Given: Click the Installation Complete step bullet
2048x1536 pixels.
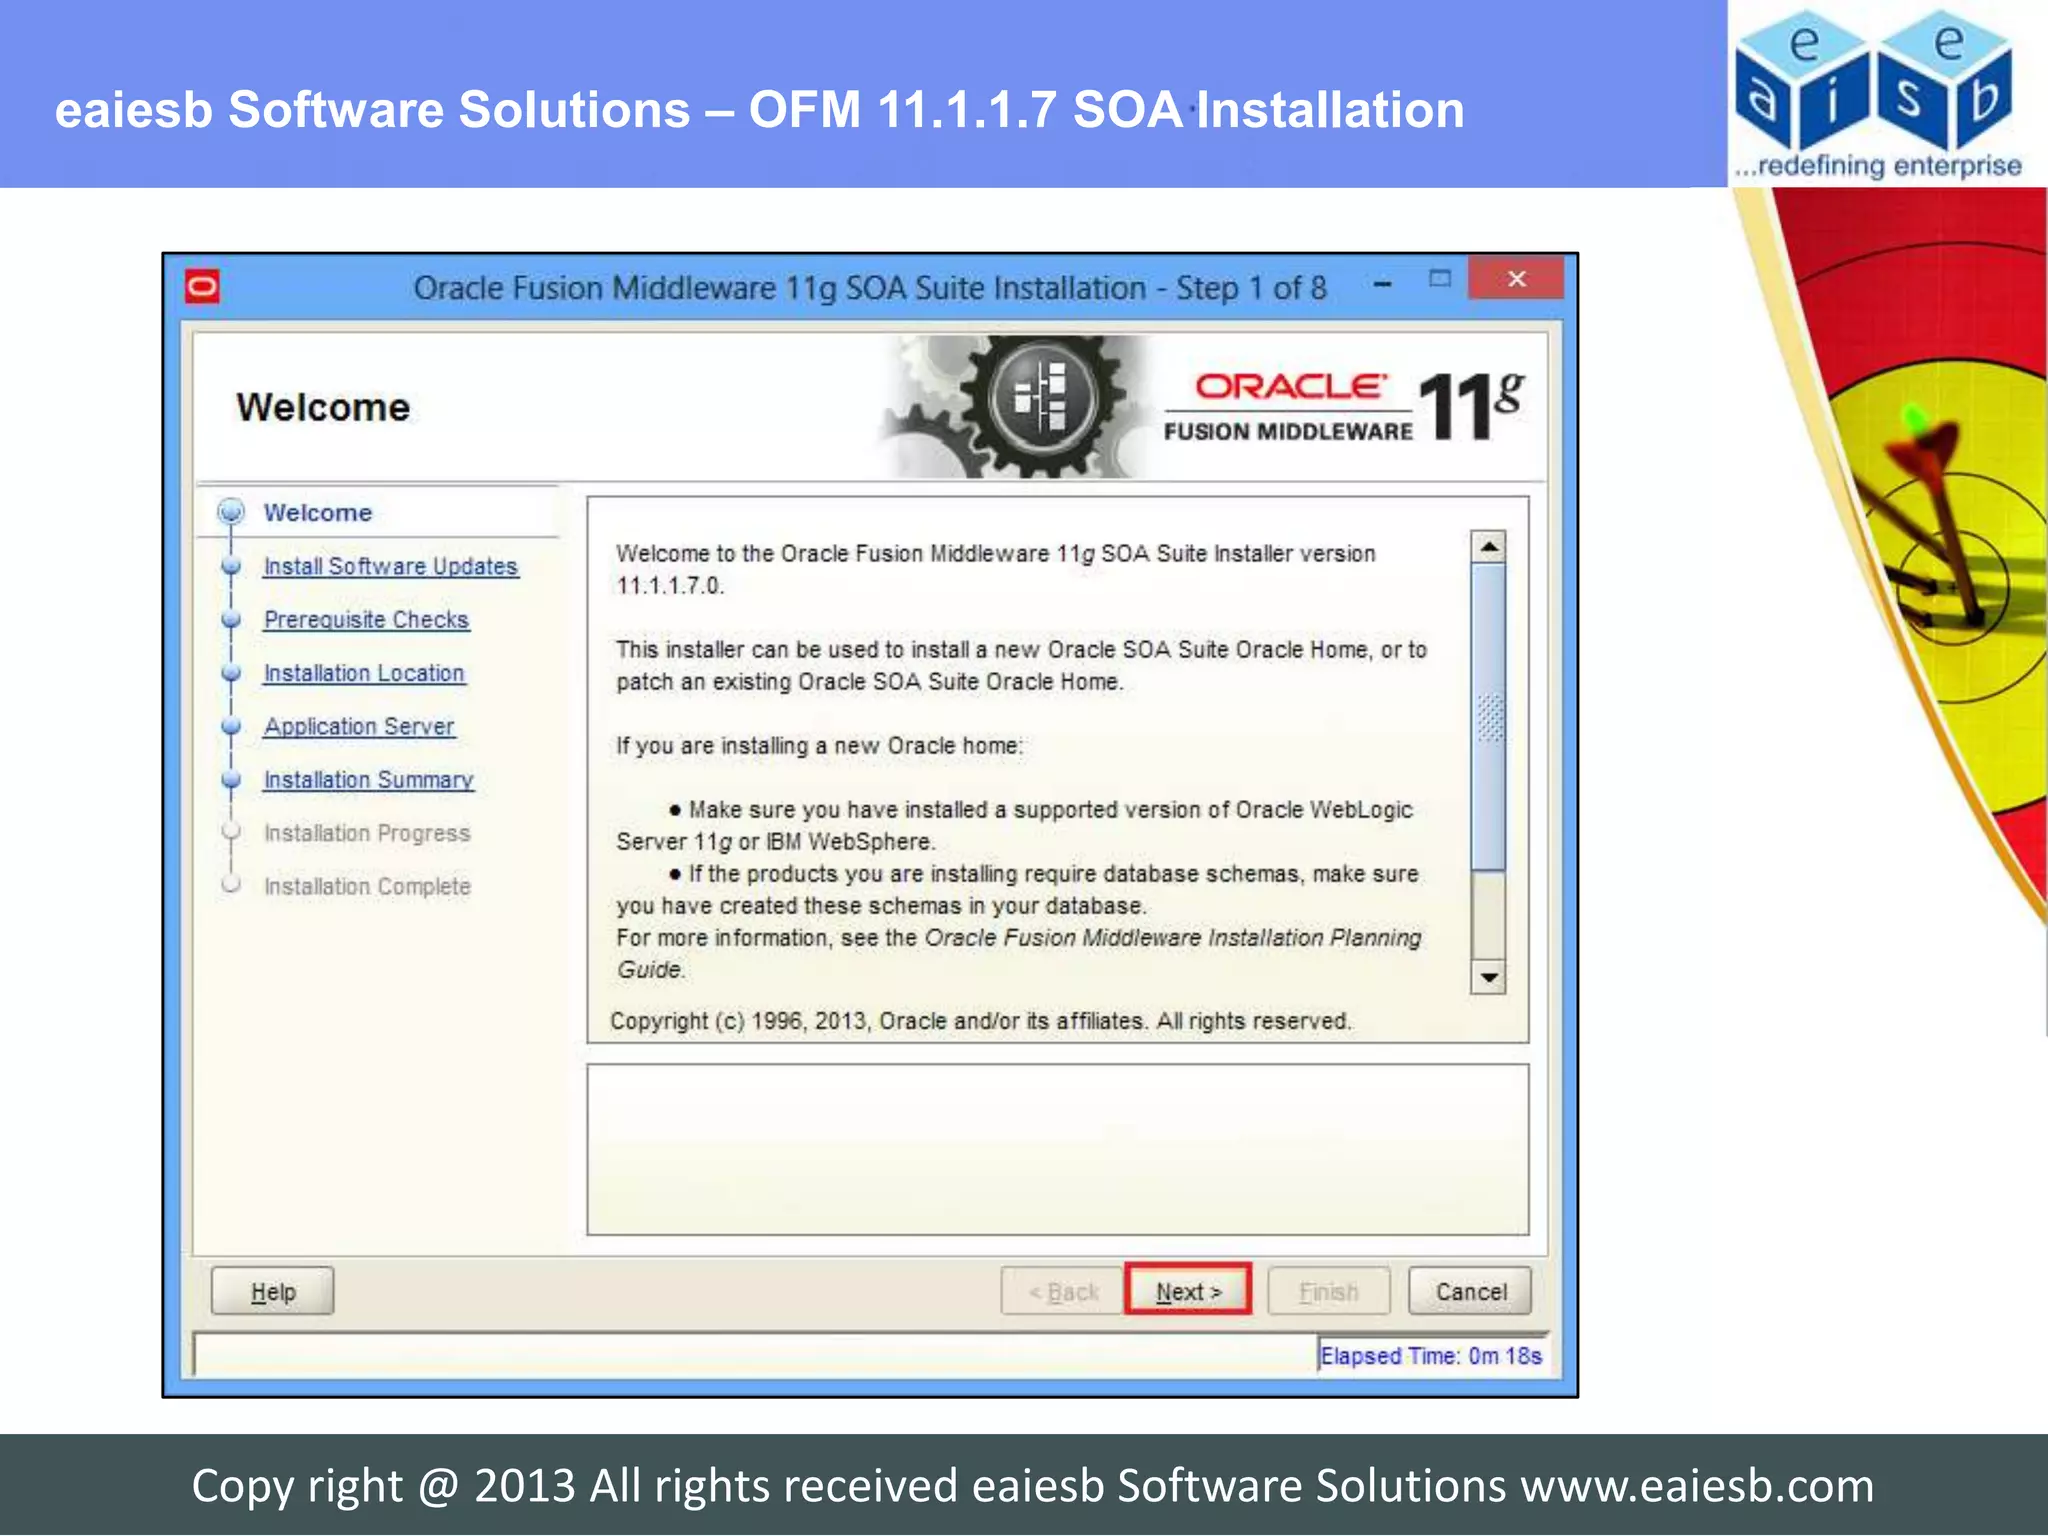Looking at the screenshot, I should pos(231,885).
